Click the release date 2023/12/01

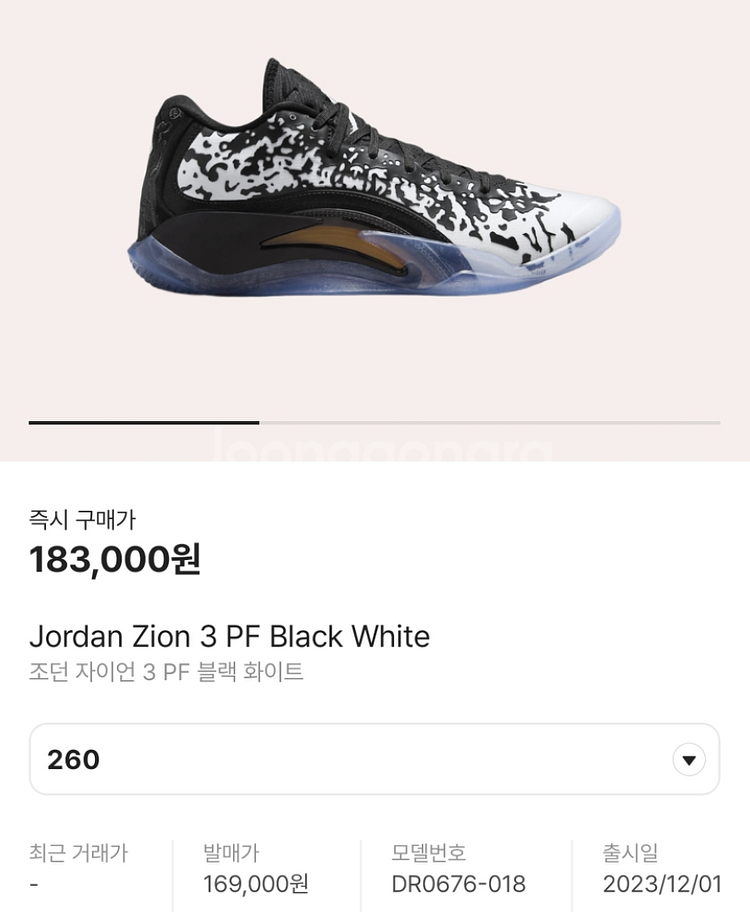[661, 884]
